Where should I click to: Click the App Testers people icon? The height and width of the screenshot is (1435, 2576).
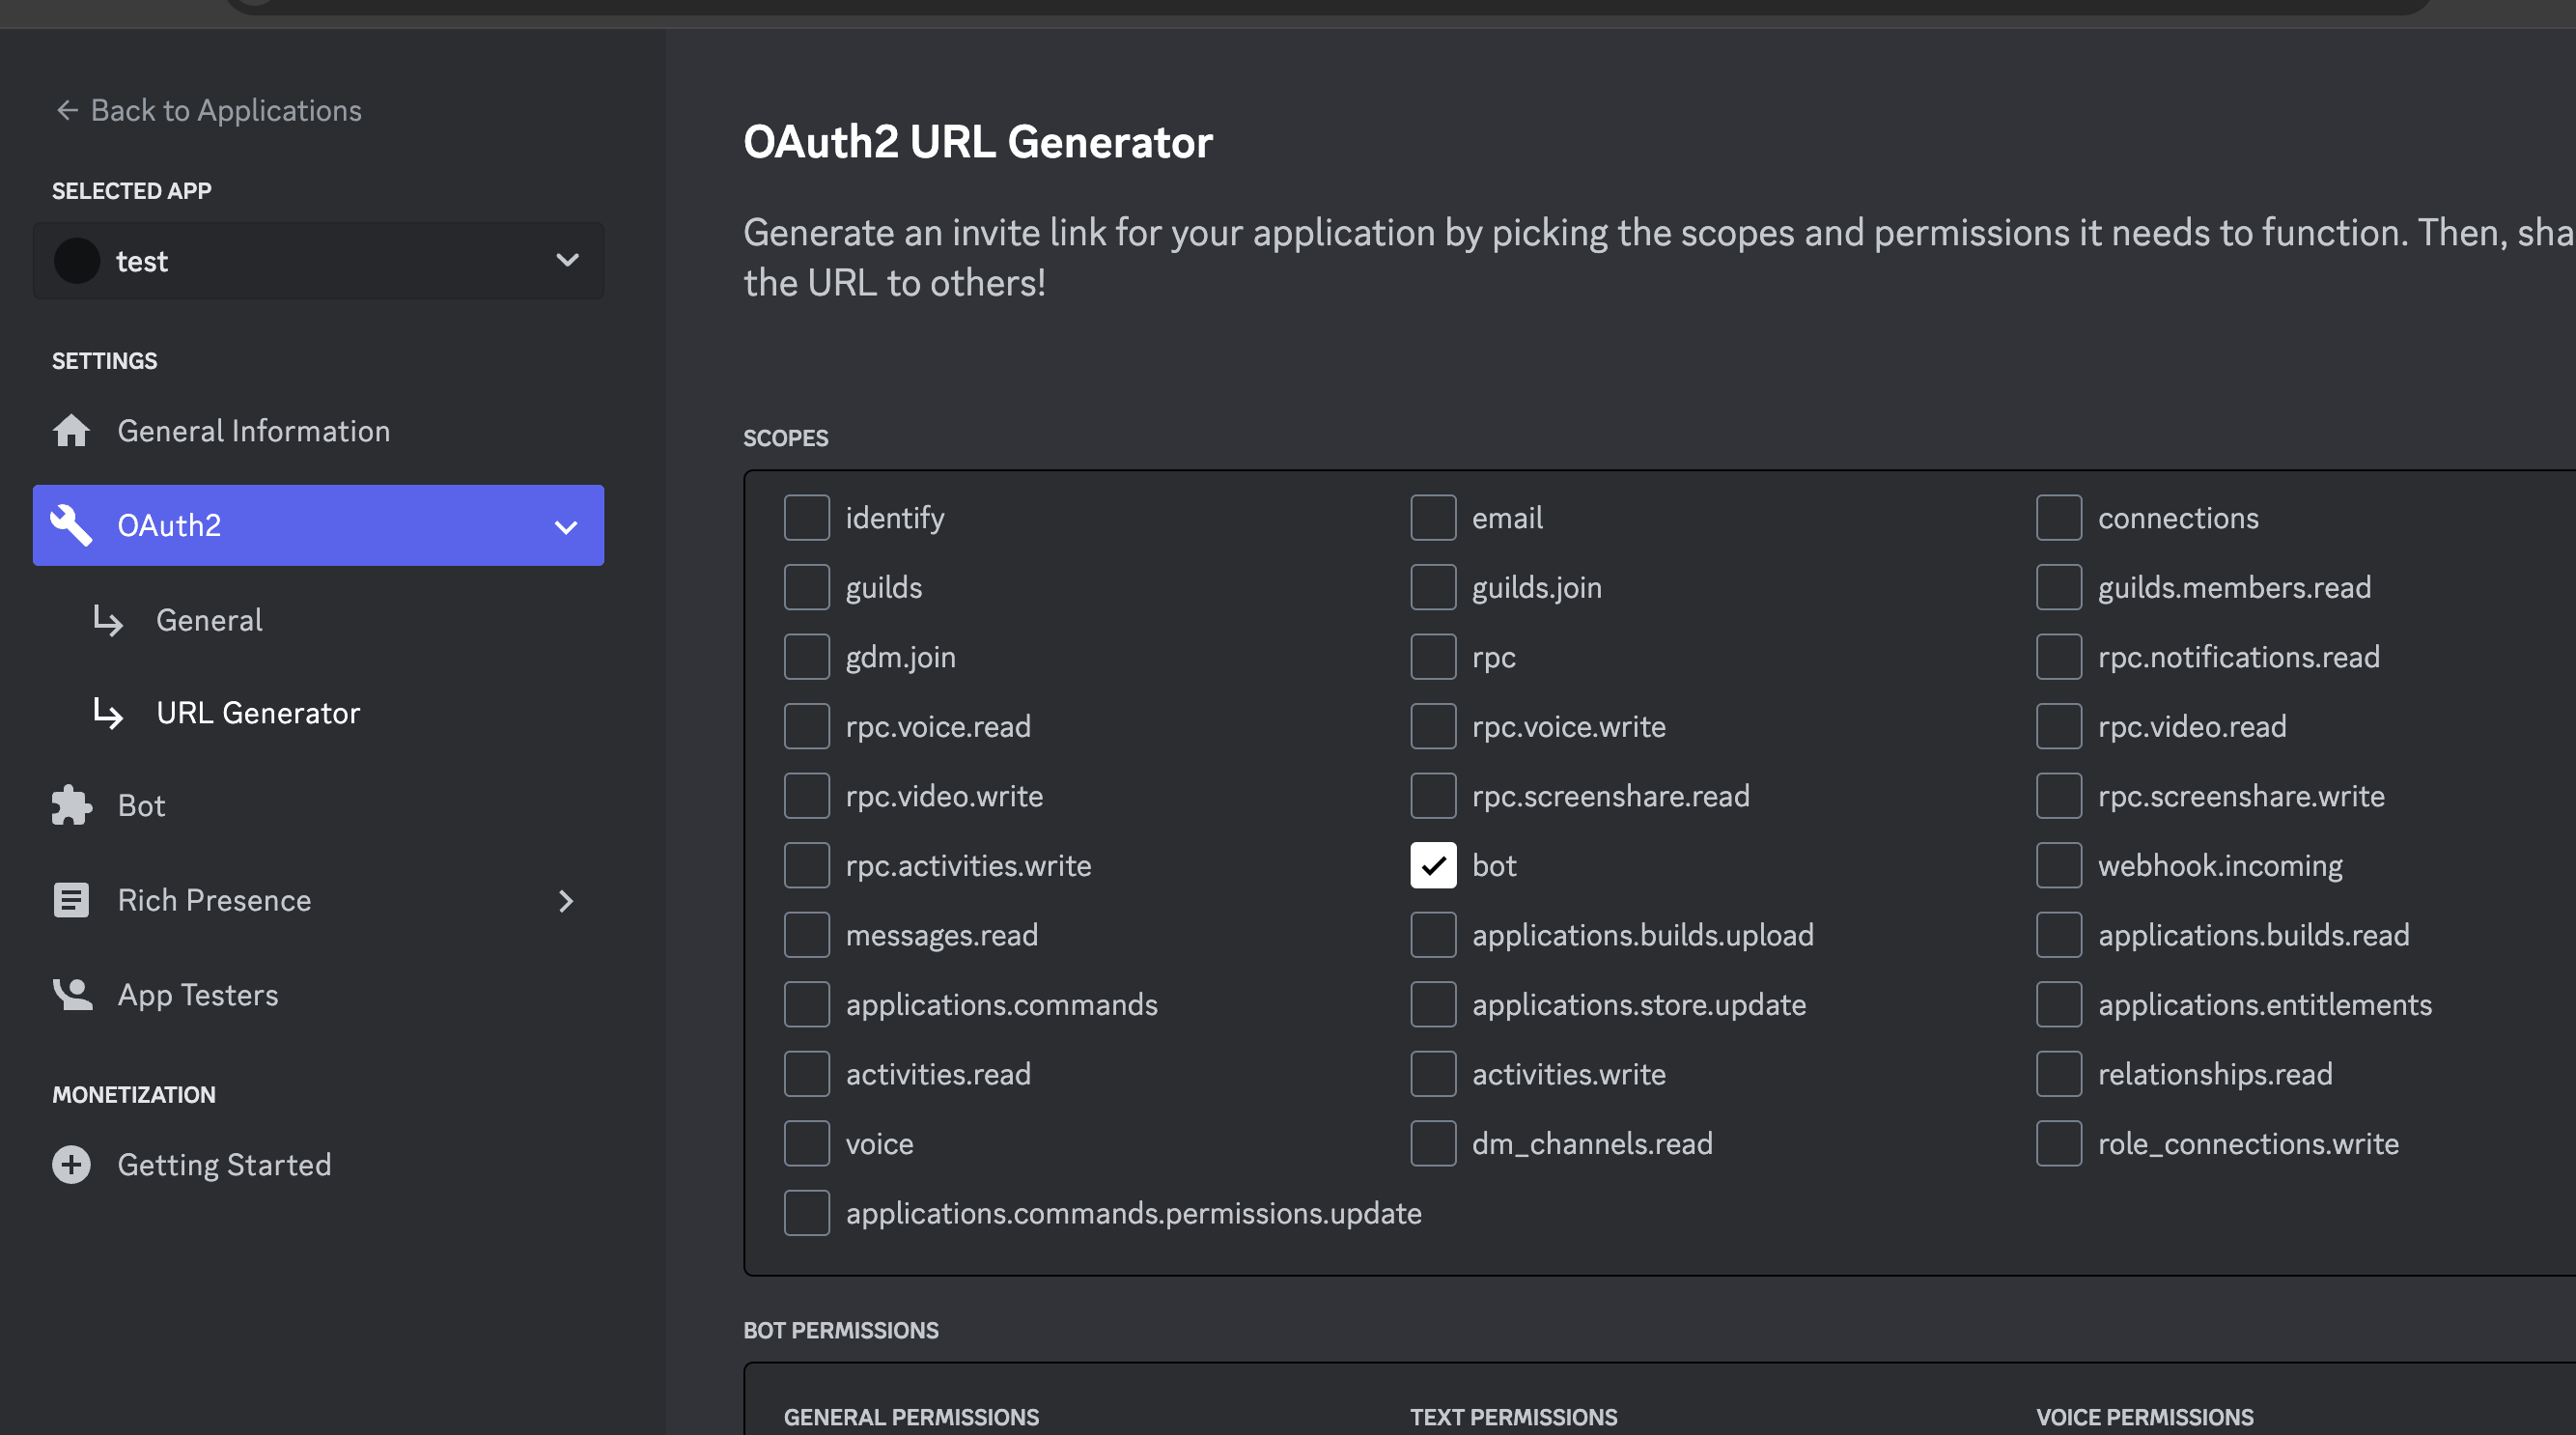pyautogui.click(x=72, y=994)
